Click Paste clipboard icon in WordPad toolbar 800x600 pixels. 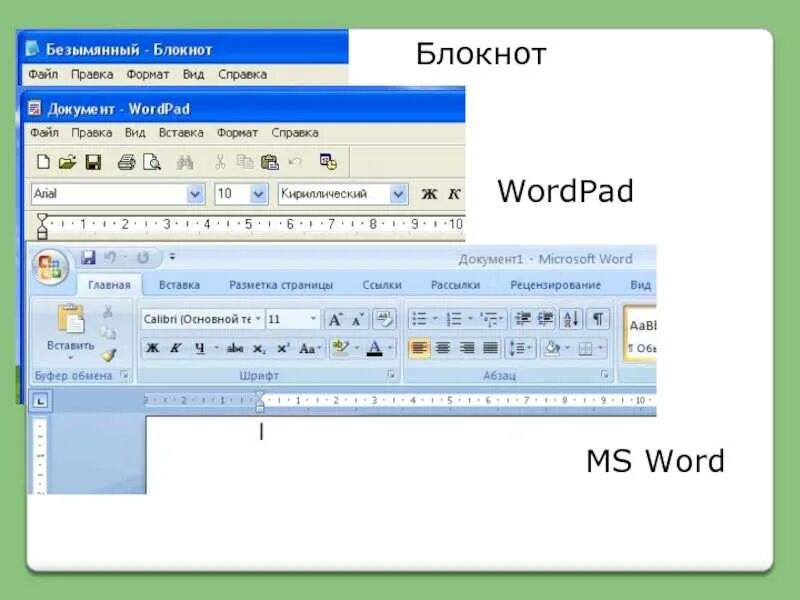point(269,162)
